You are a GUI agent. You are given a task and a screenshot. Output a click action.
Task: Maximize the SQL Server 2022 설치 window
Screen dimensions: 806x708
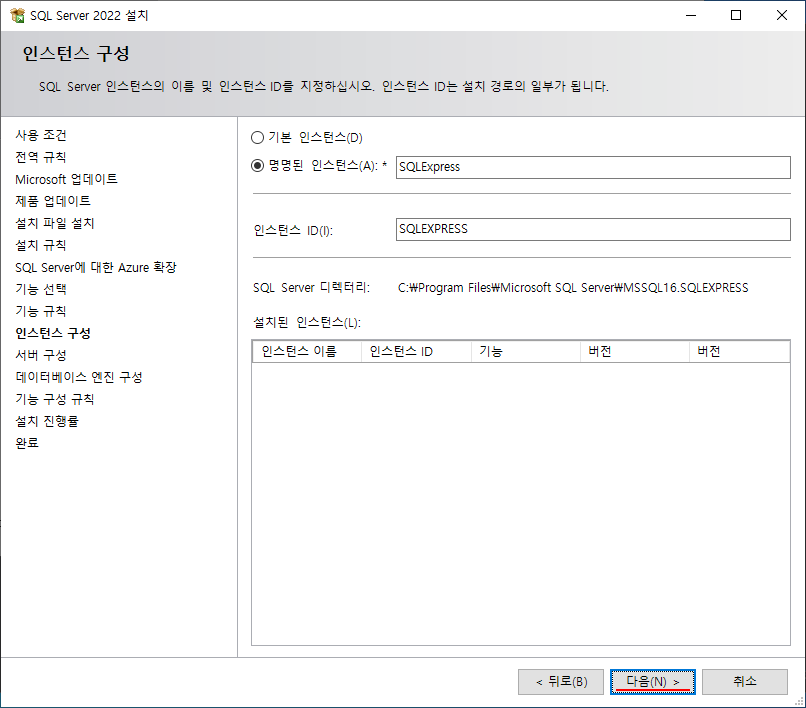pos(736,15)
